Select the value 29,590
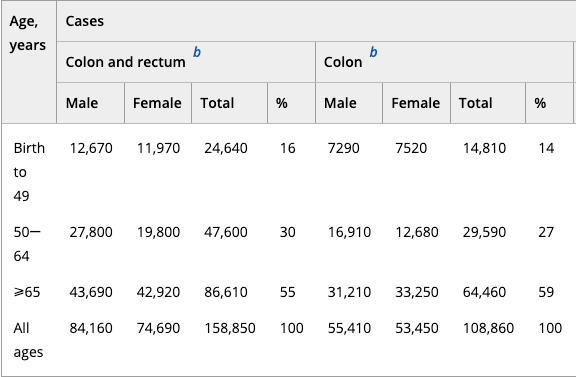Screen dimensions: 576x377 tap(484, 232)
